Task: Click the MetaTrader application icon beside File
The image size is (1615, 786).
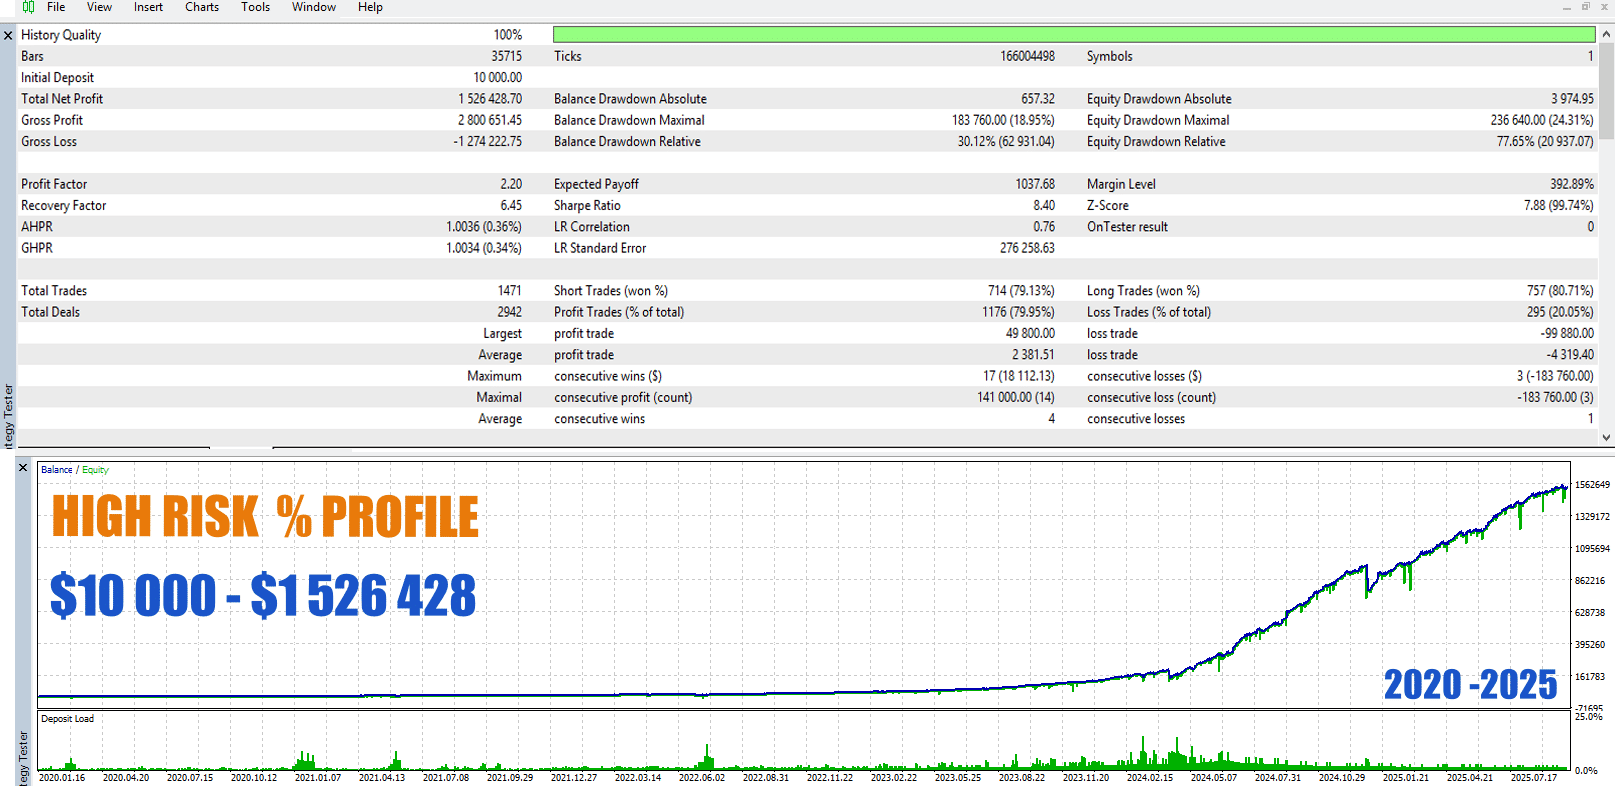Action: pyautogui.click(x=28, y=7)
